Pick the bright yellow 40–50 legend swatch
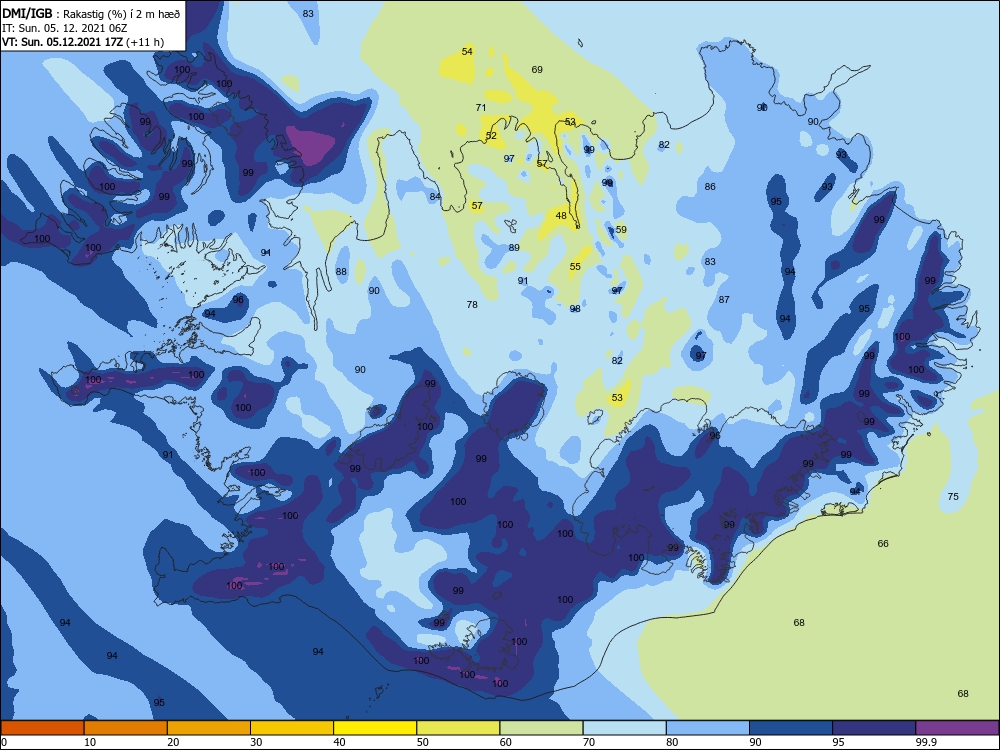 tap(375, 728)
